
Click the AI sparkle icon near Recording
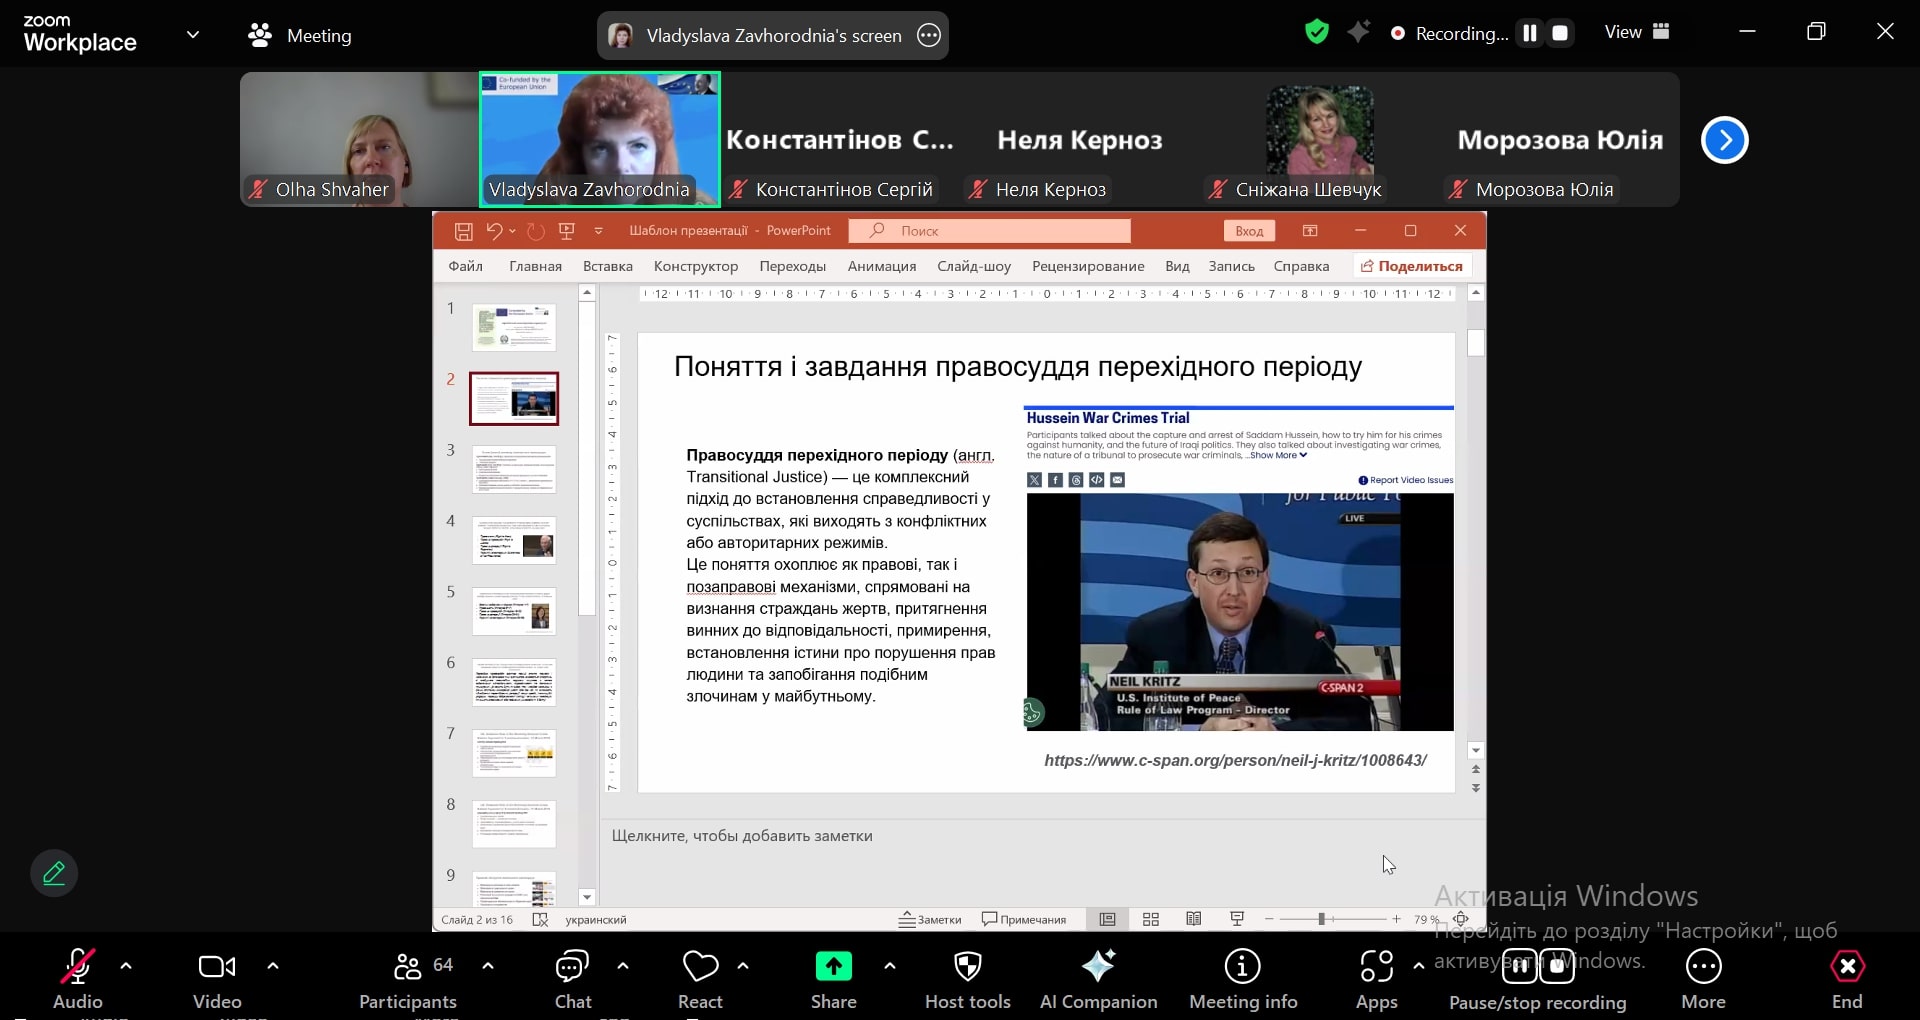[1359, 32]
